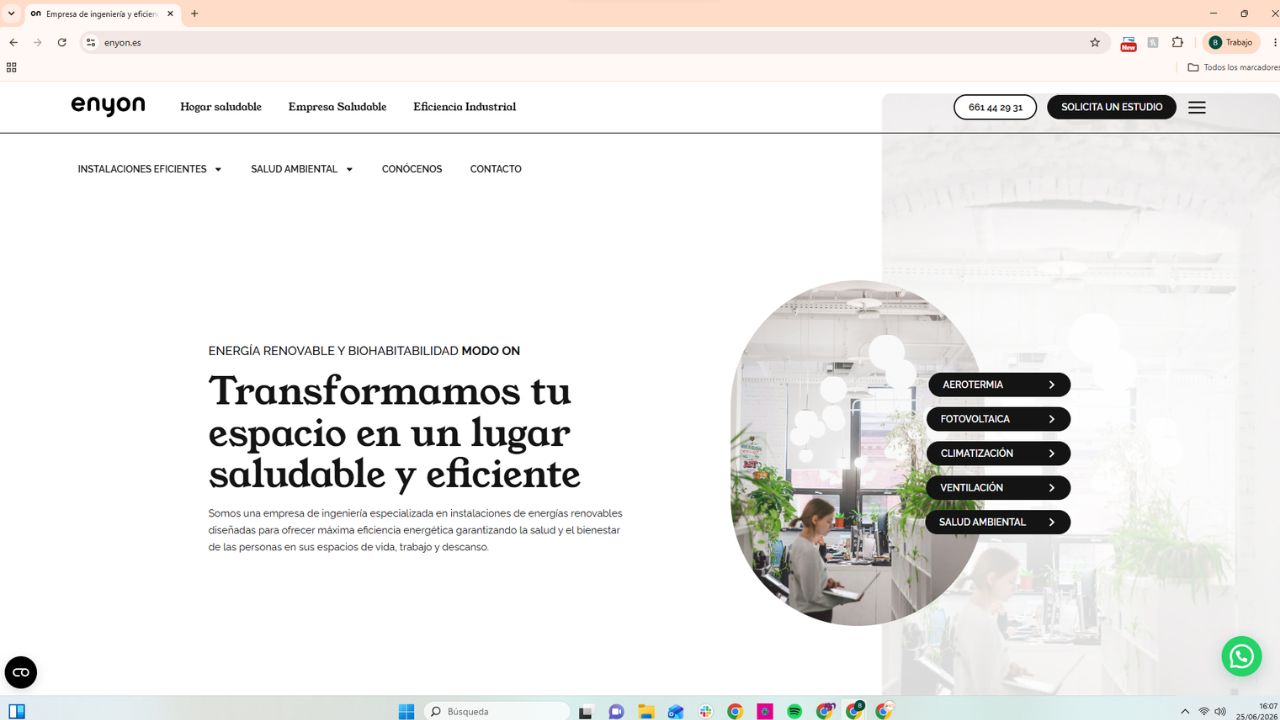Bookmark page with star icon
This screenshot has width=1280, height=720.
(x=1095, y=43)
